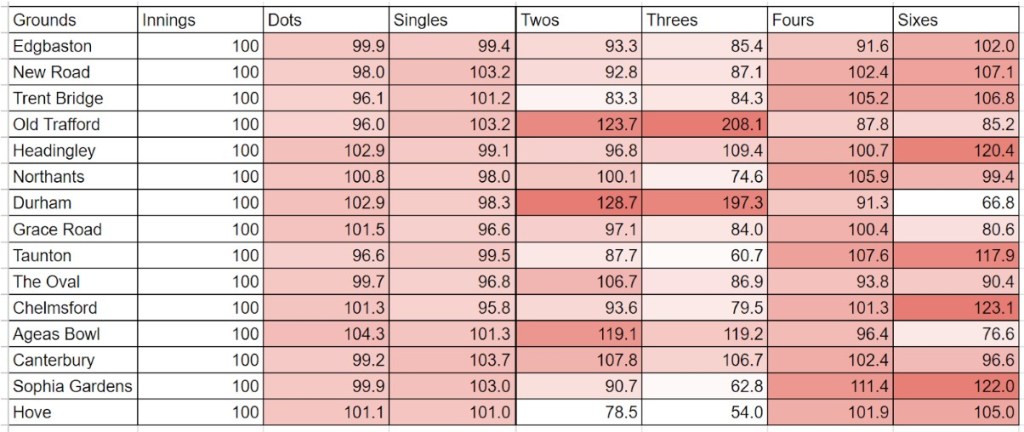Click Hove's Threes cell showing 54.0

coord(704,412)
